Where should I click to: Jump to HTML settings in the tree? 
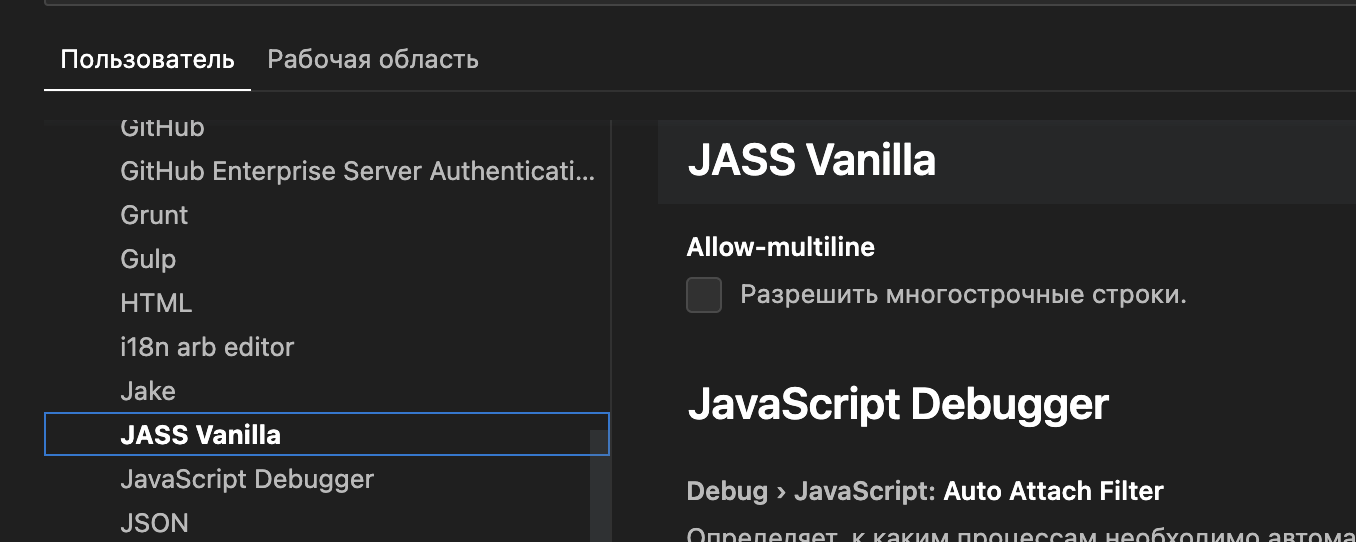tap(156, 303)
